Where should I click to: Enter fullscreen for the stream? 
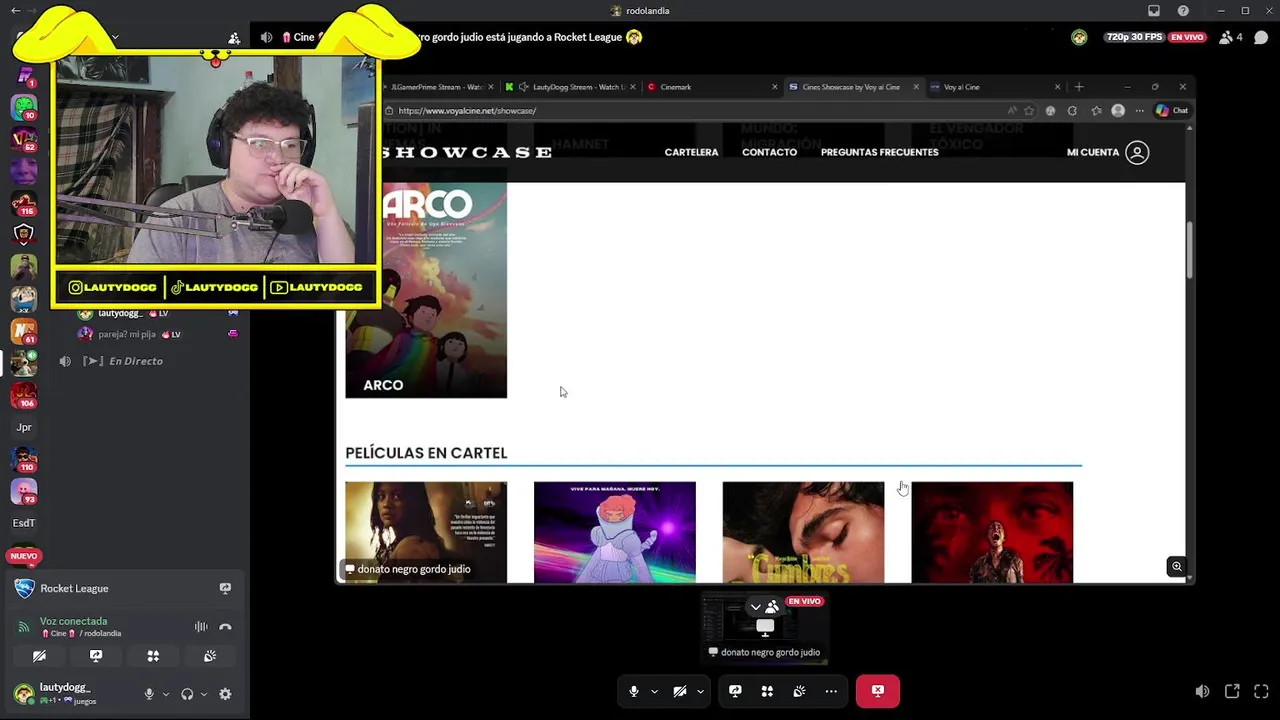point(1261,691)
